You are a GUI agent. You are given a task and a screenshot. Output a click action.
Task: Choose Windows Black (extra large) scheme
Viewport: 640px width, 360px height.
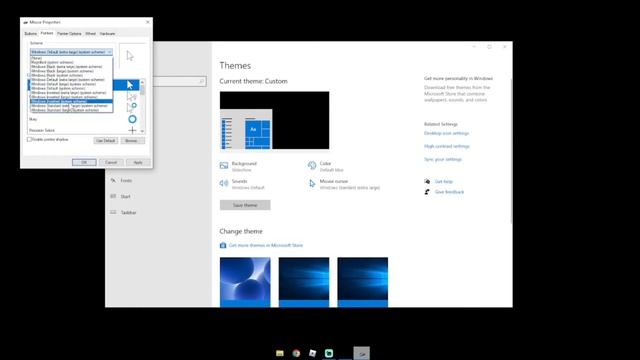click(71, 67)
